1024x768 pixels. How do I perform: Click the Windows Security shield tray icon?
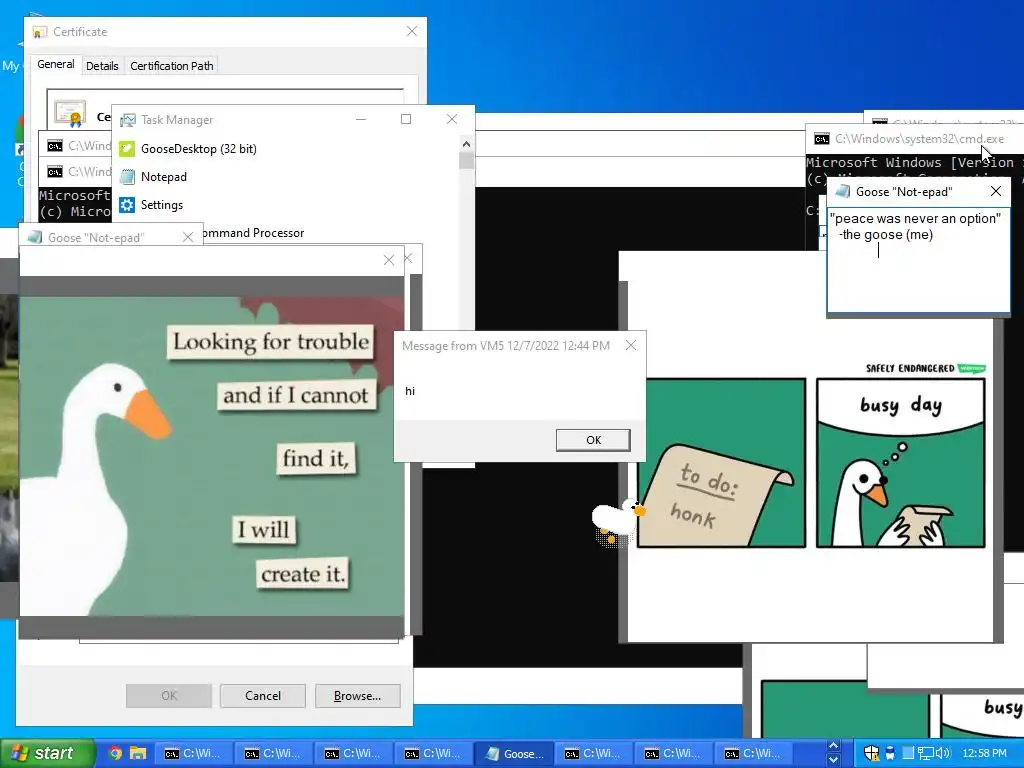click(871, 753)
